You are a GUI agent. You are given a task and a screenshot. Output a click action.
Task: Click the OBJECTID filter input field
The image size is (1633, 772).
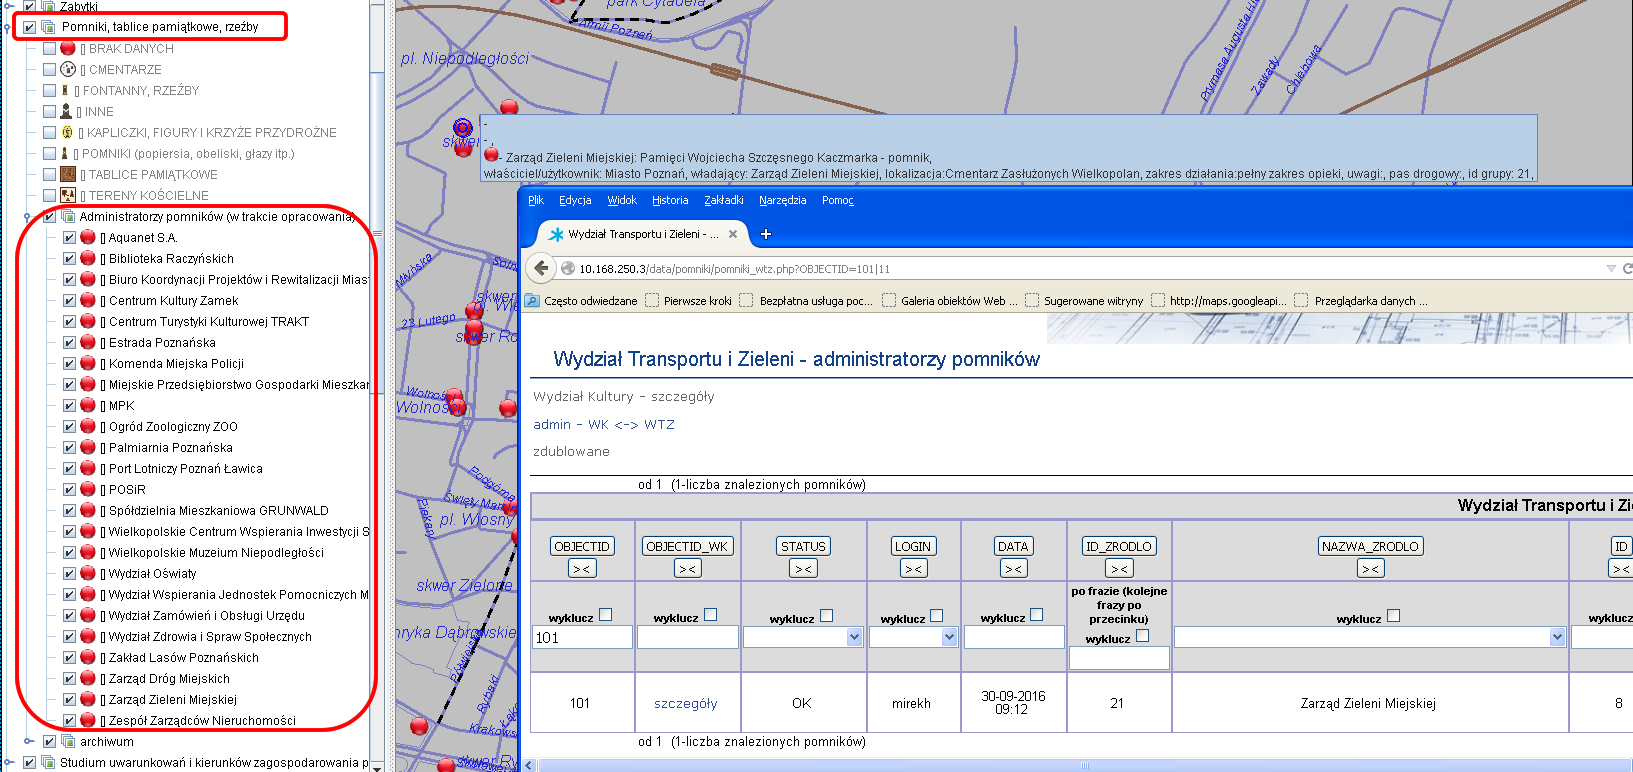click(x=582, y=637)
